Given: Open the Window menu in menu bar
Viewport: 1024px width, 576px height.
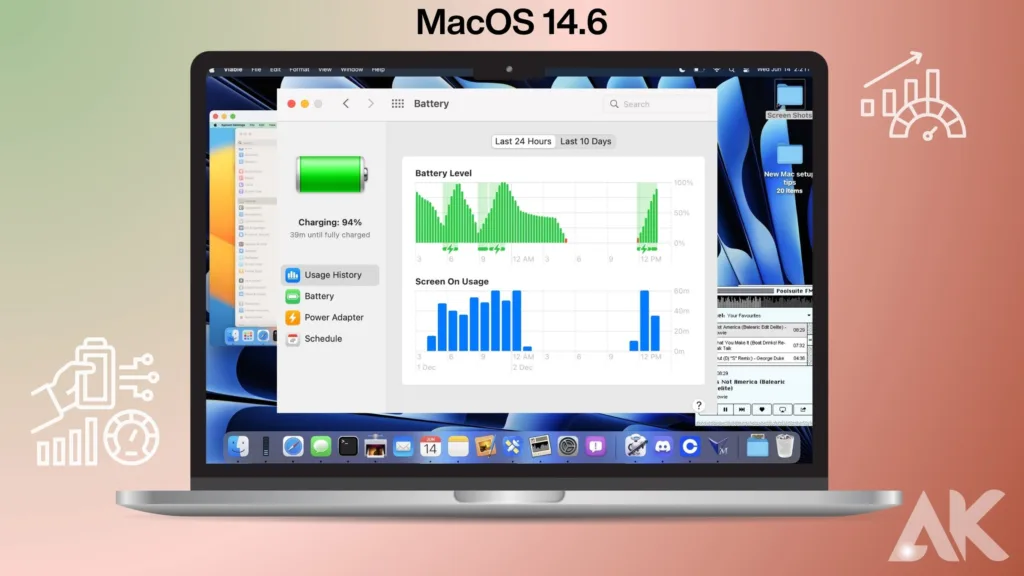Looking at the screenshot, I should point(351,69).
